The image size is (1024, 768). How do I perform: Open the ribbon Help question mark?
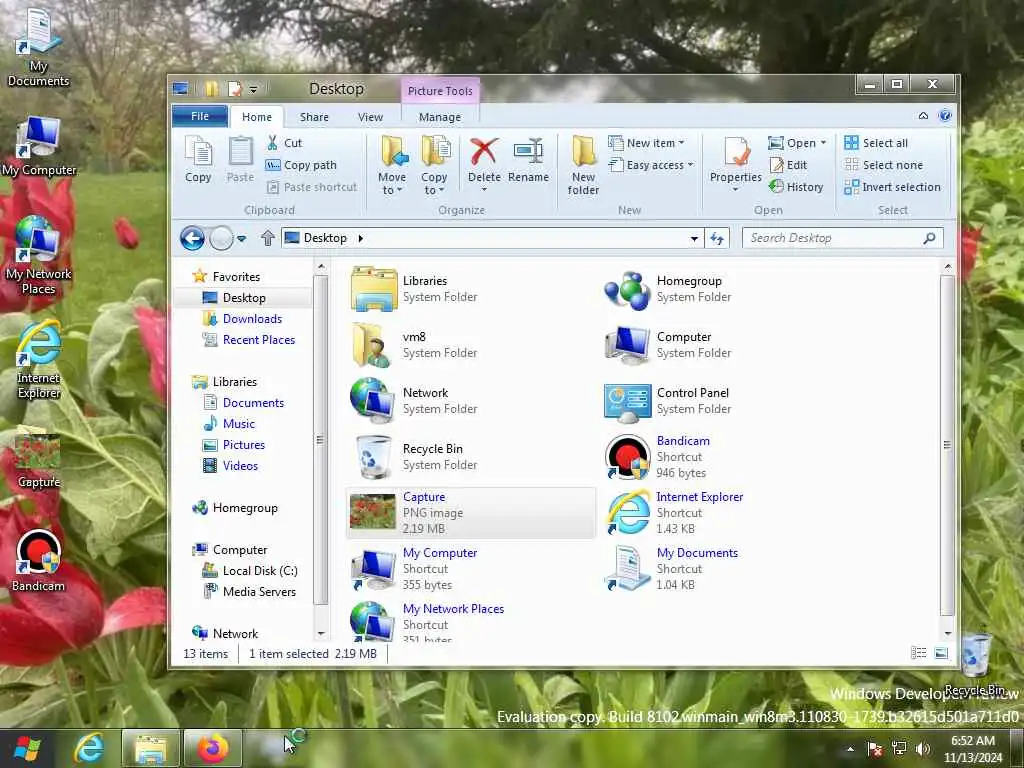[x=945, y=116]
